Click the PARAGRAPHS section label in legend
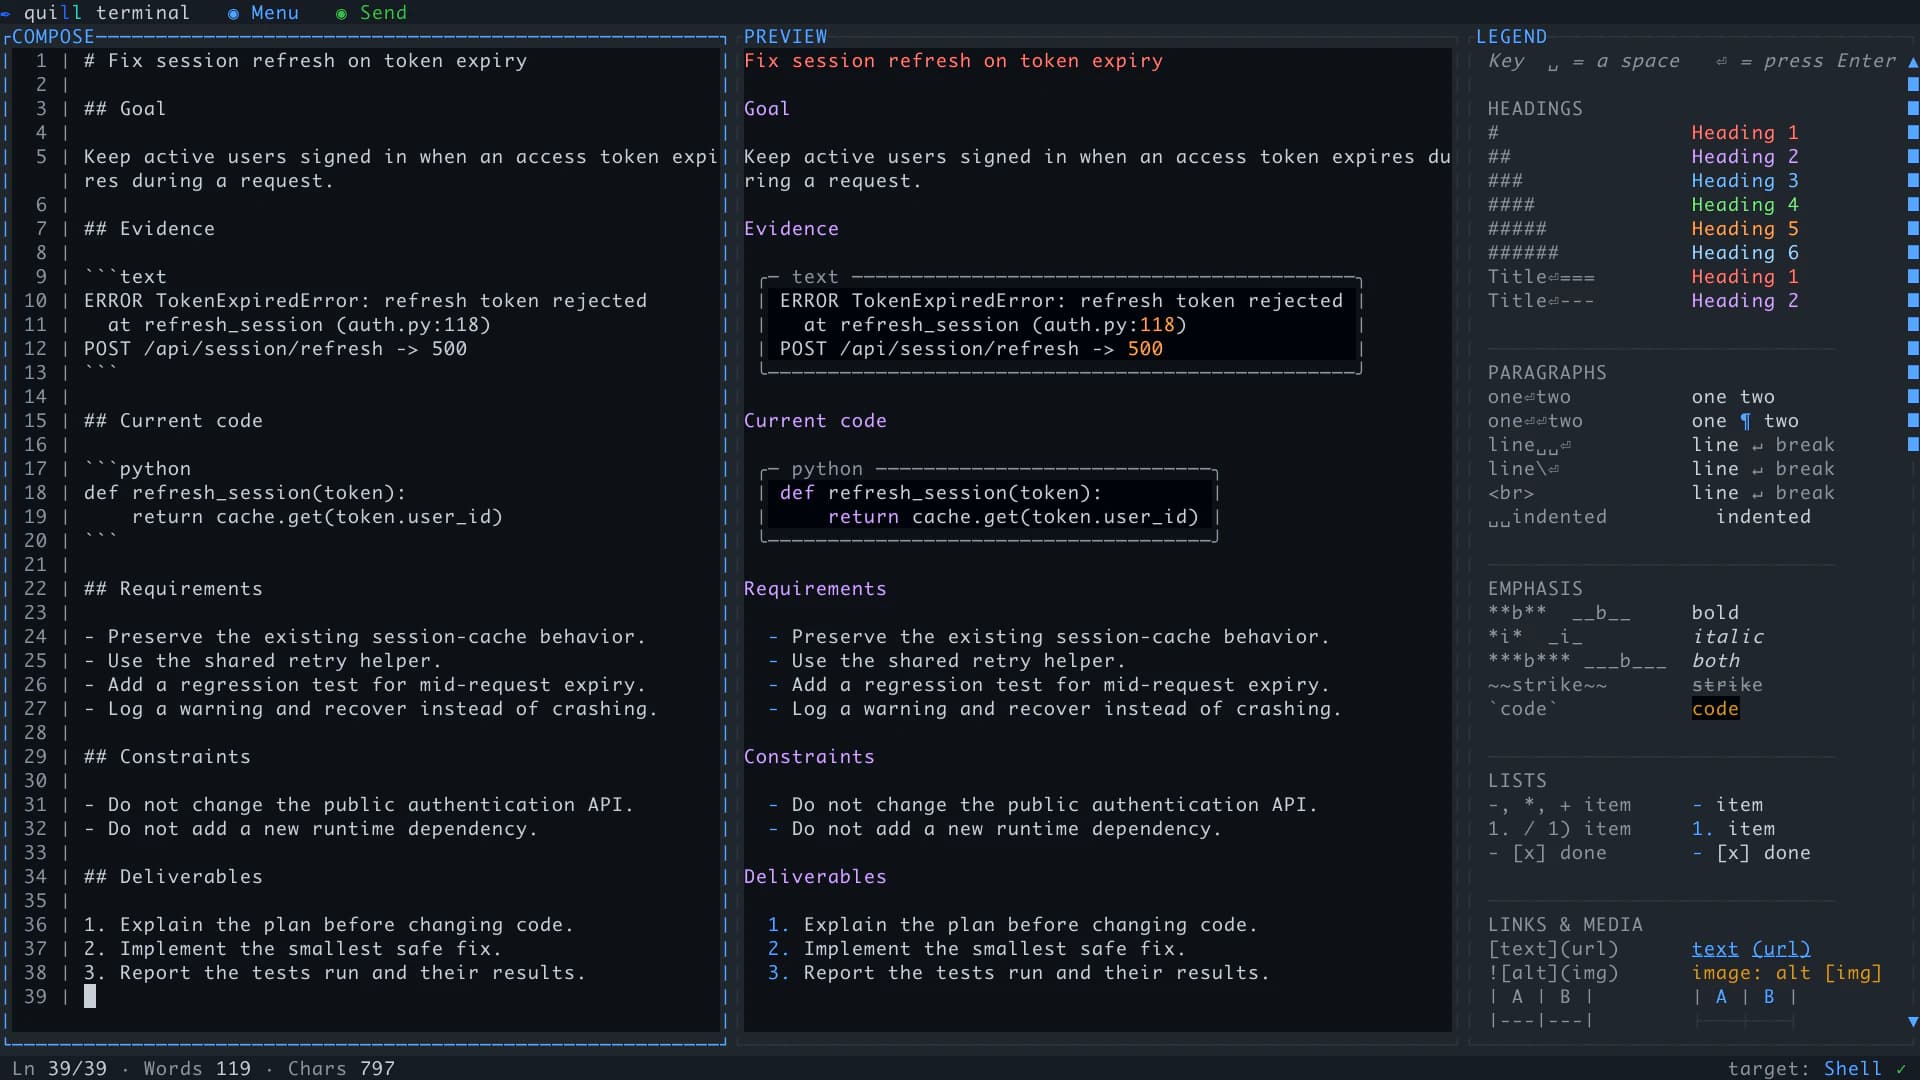Viewport: 1920px width, 1080px height. tap(1547, 373)
